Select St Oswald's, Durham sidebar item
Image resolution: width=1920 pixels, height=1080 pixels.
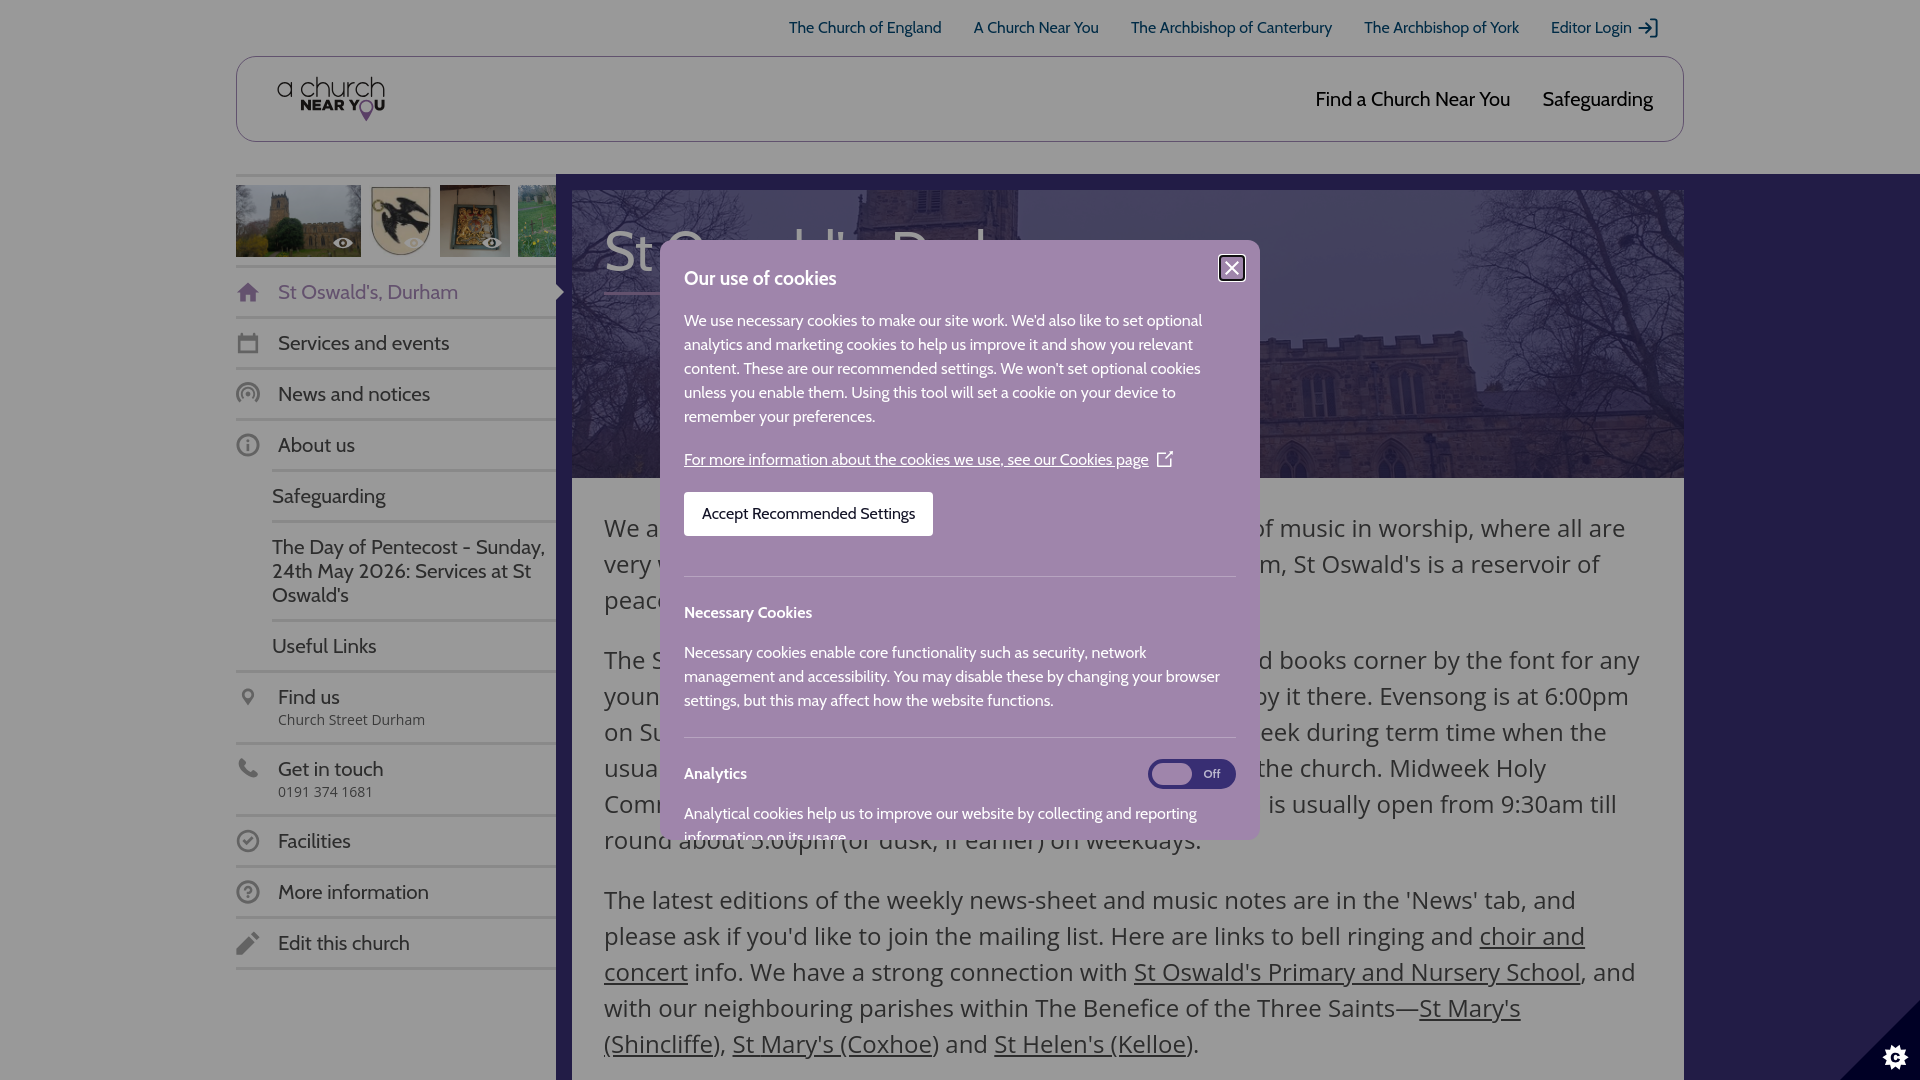click(x=396, y=293)
